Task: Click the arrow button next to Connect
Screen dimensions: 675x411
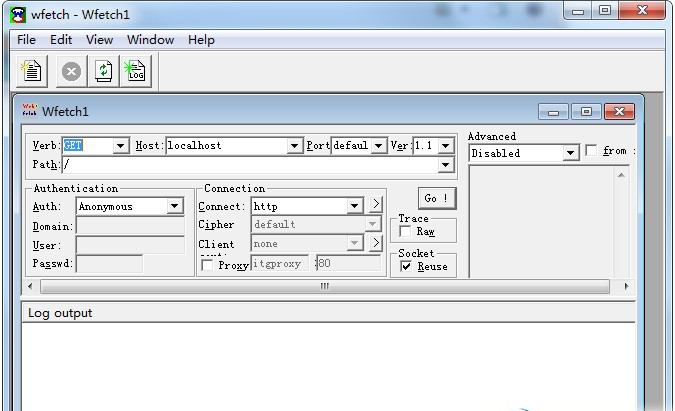Action: tap(376, 204)
